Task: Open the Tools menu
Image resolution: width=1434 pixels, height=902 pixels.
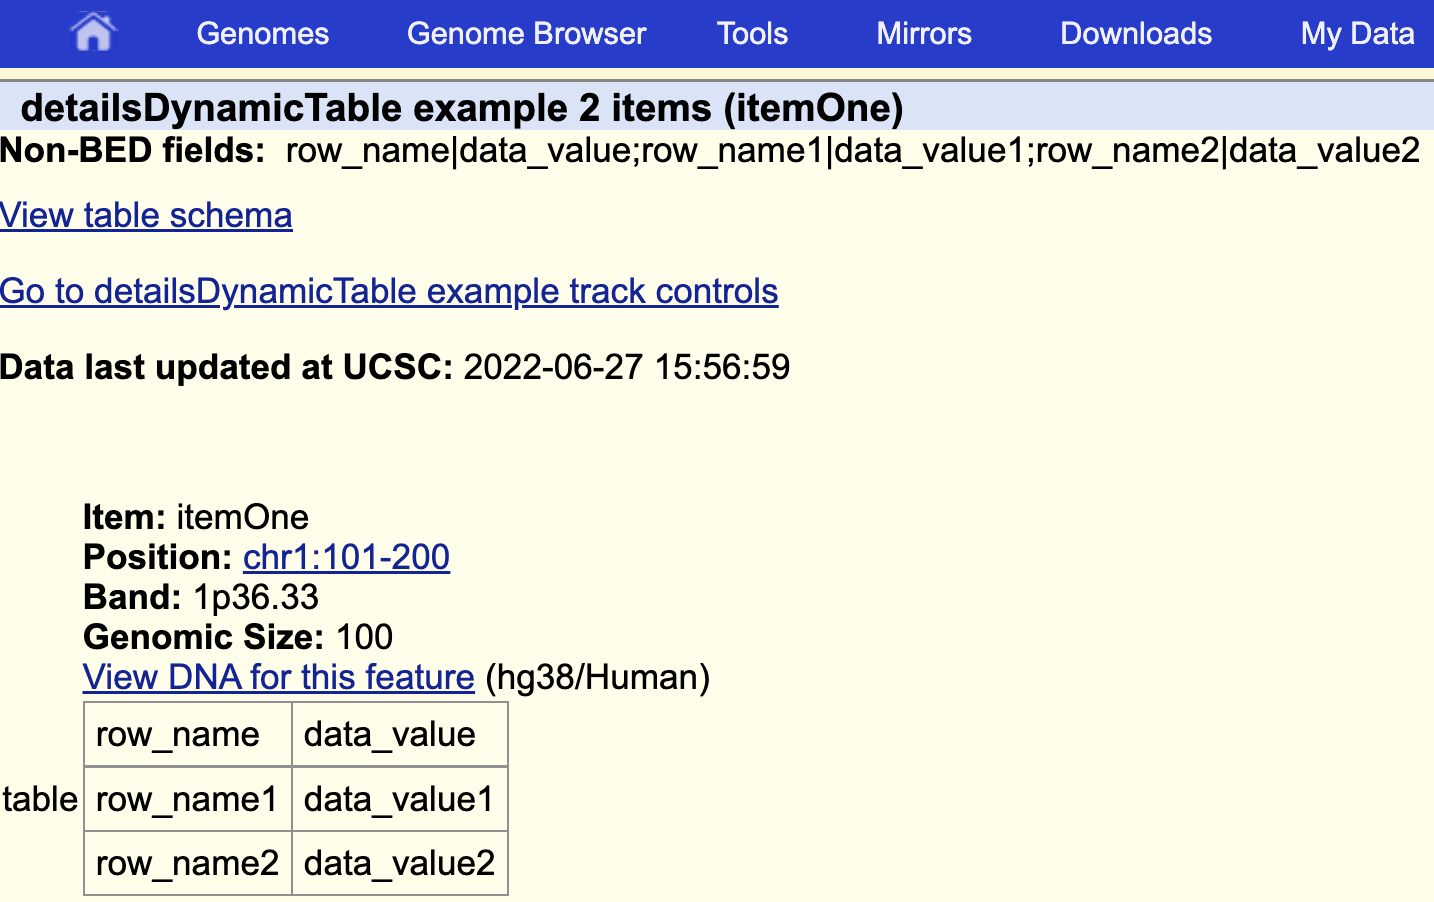Action: coord(752,33)
